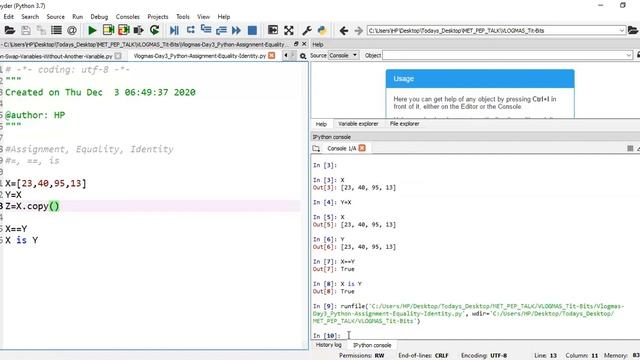Open the PYTHONPATH manager Python icon
Image resolution: width=640 pixels, height=360 pixels.
point(322,30)
